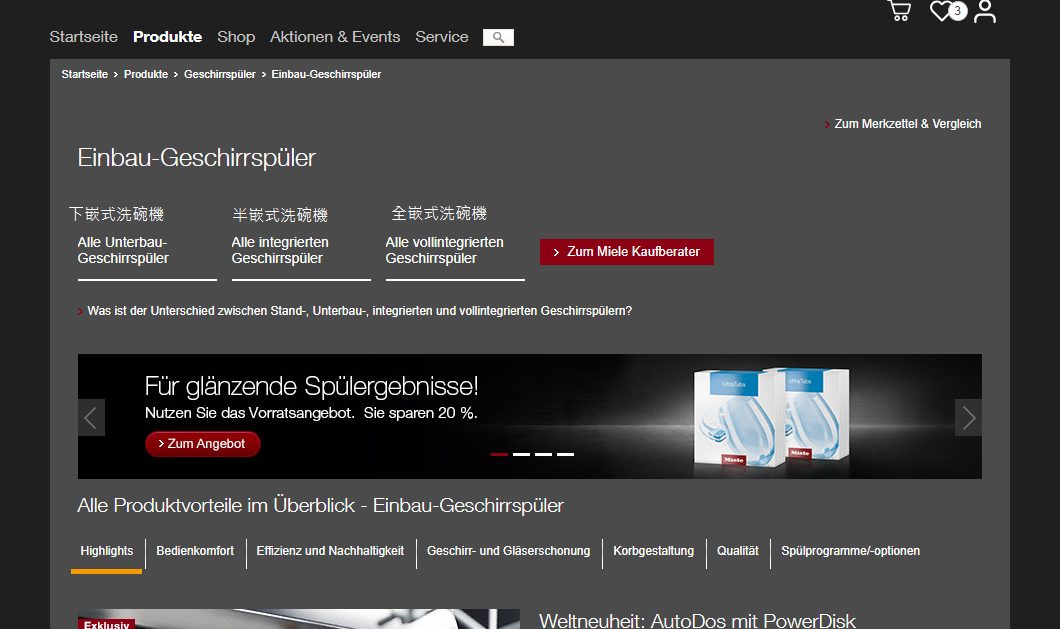Switch to Qualität tab
Screen dimensions: 1060x629
tap(738, 551)
